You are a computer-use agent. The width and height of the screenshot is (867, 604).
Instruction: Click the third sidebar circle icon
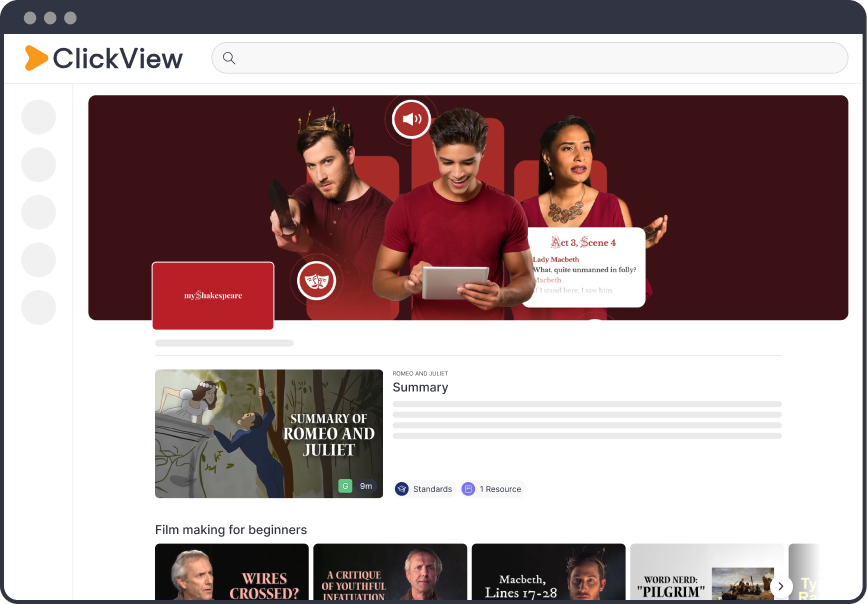pyautogui.click(x=39, y=212)
